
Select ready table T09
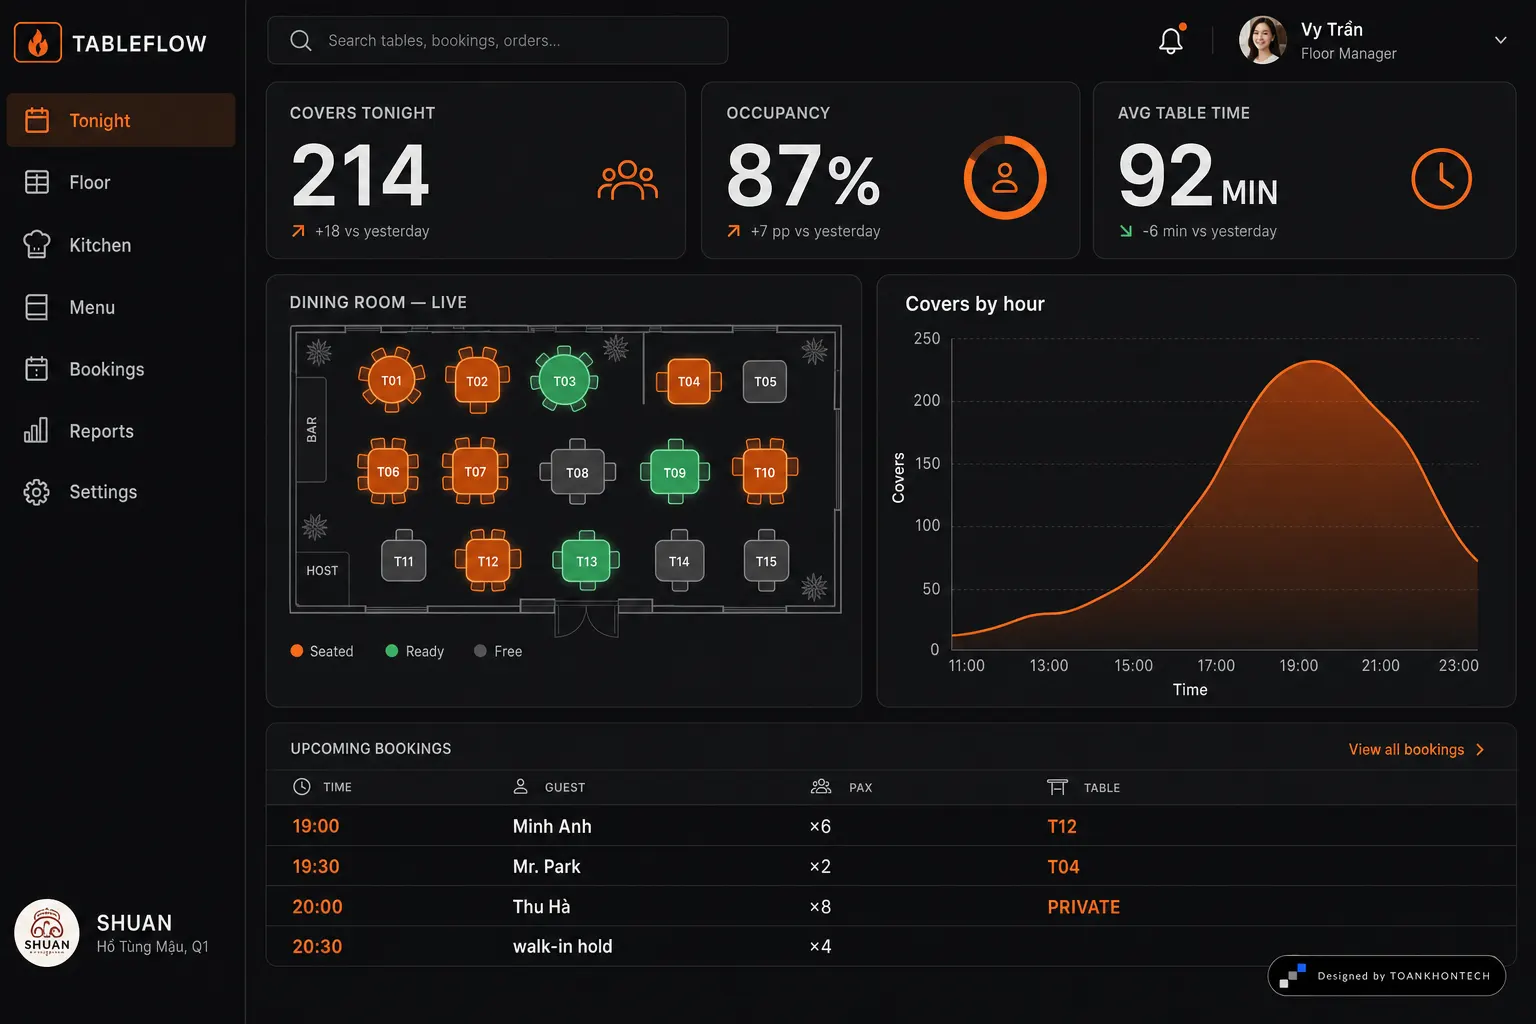coord(675,472)
